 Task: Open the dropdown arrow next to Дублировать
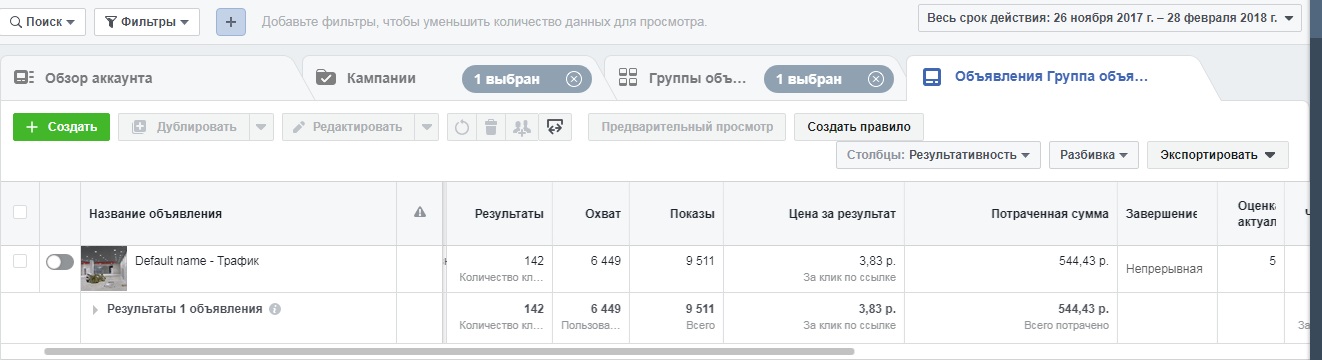pos(260,127)
